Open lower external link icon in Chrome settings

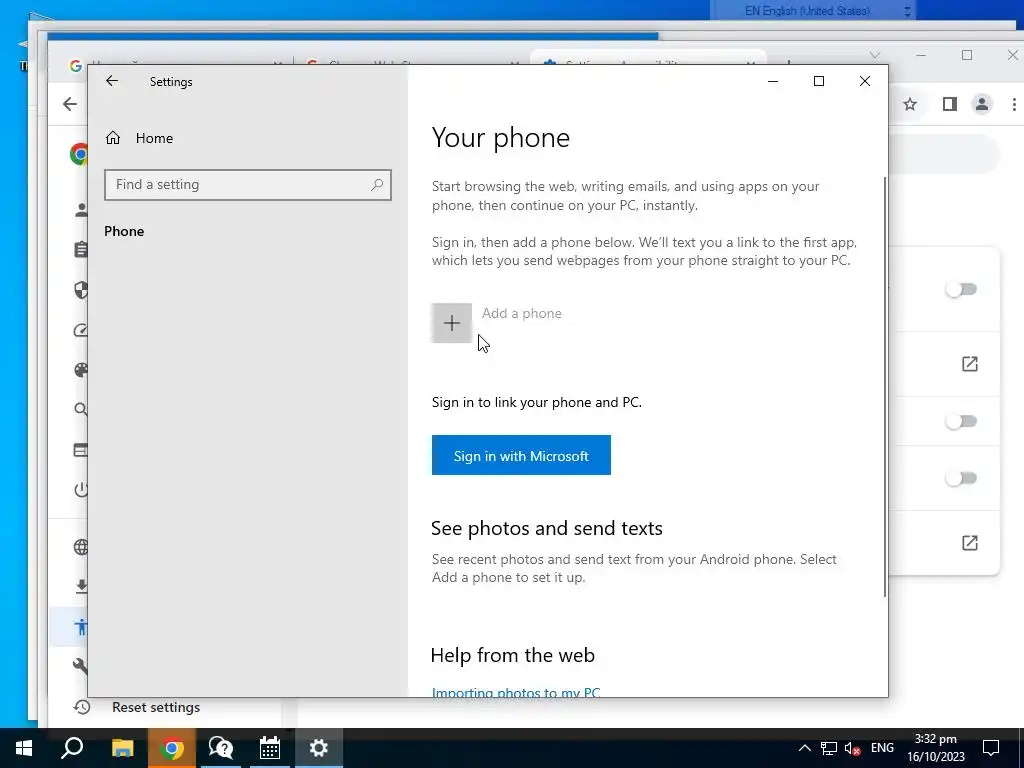tap(970, 543)
